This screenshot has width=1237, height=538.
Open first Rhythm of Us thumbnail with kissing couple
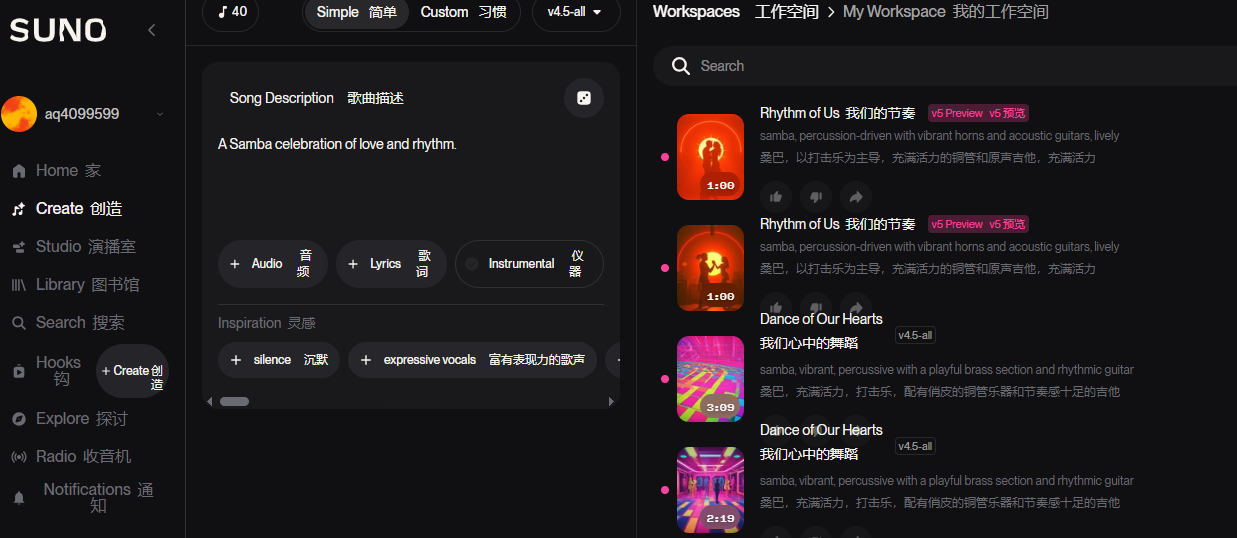coord(710,157)
